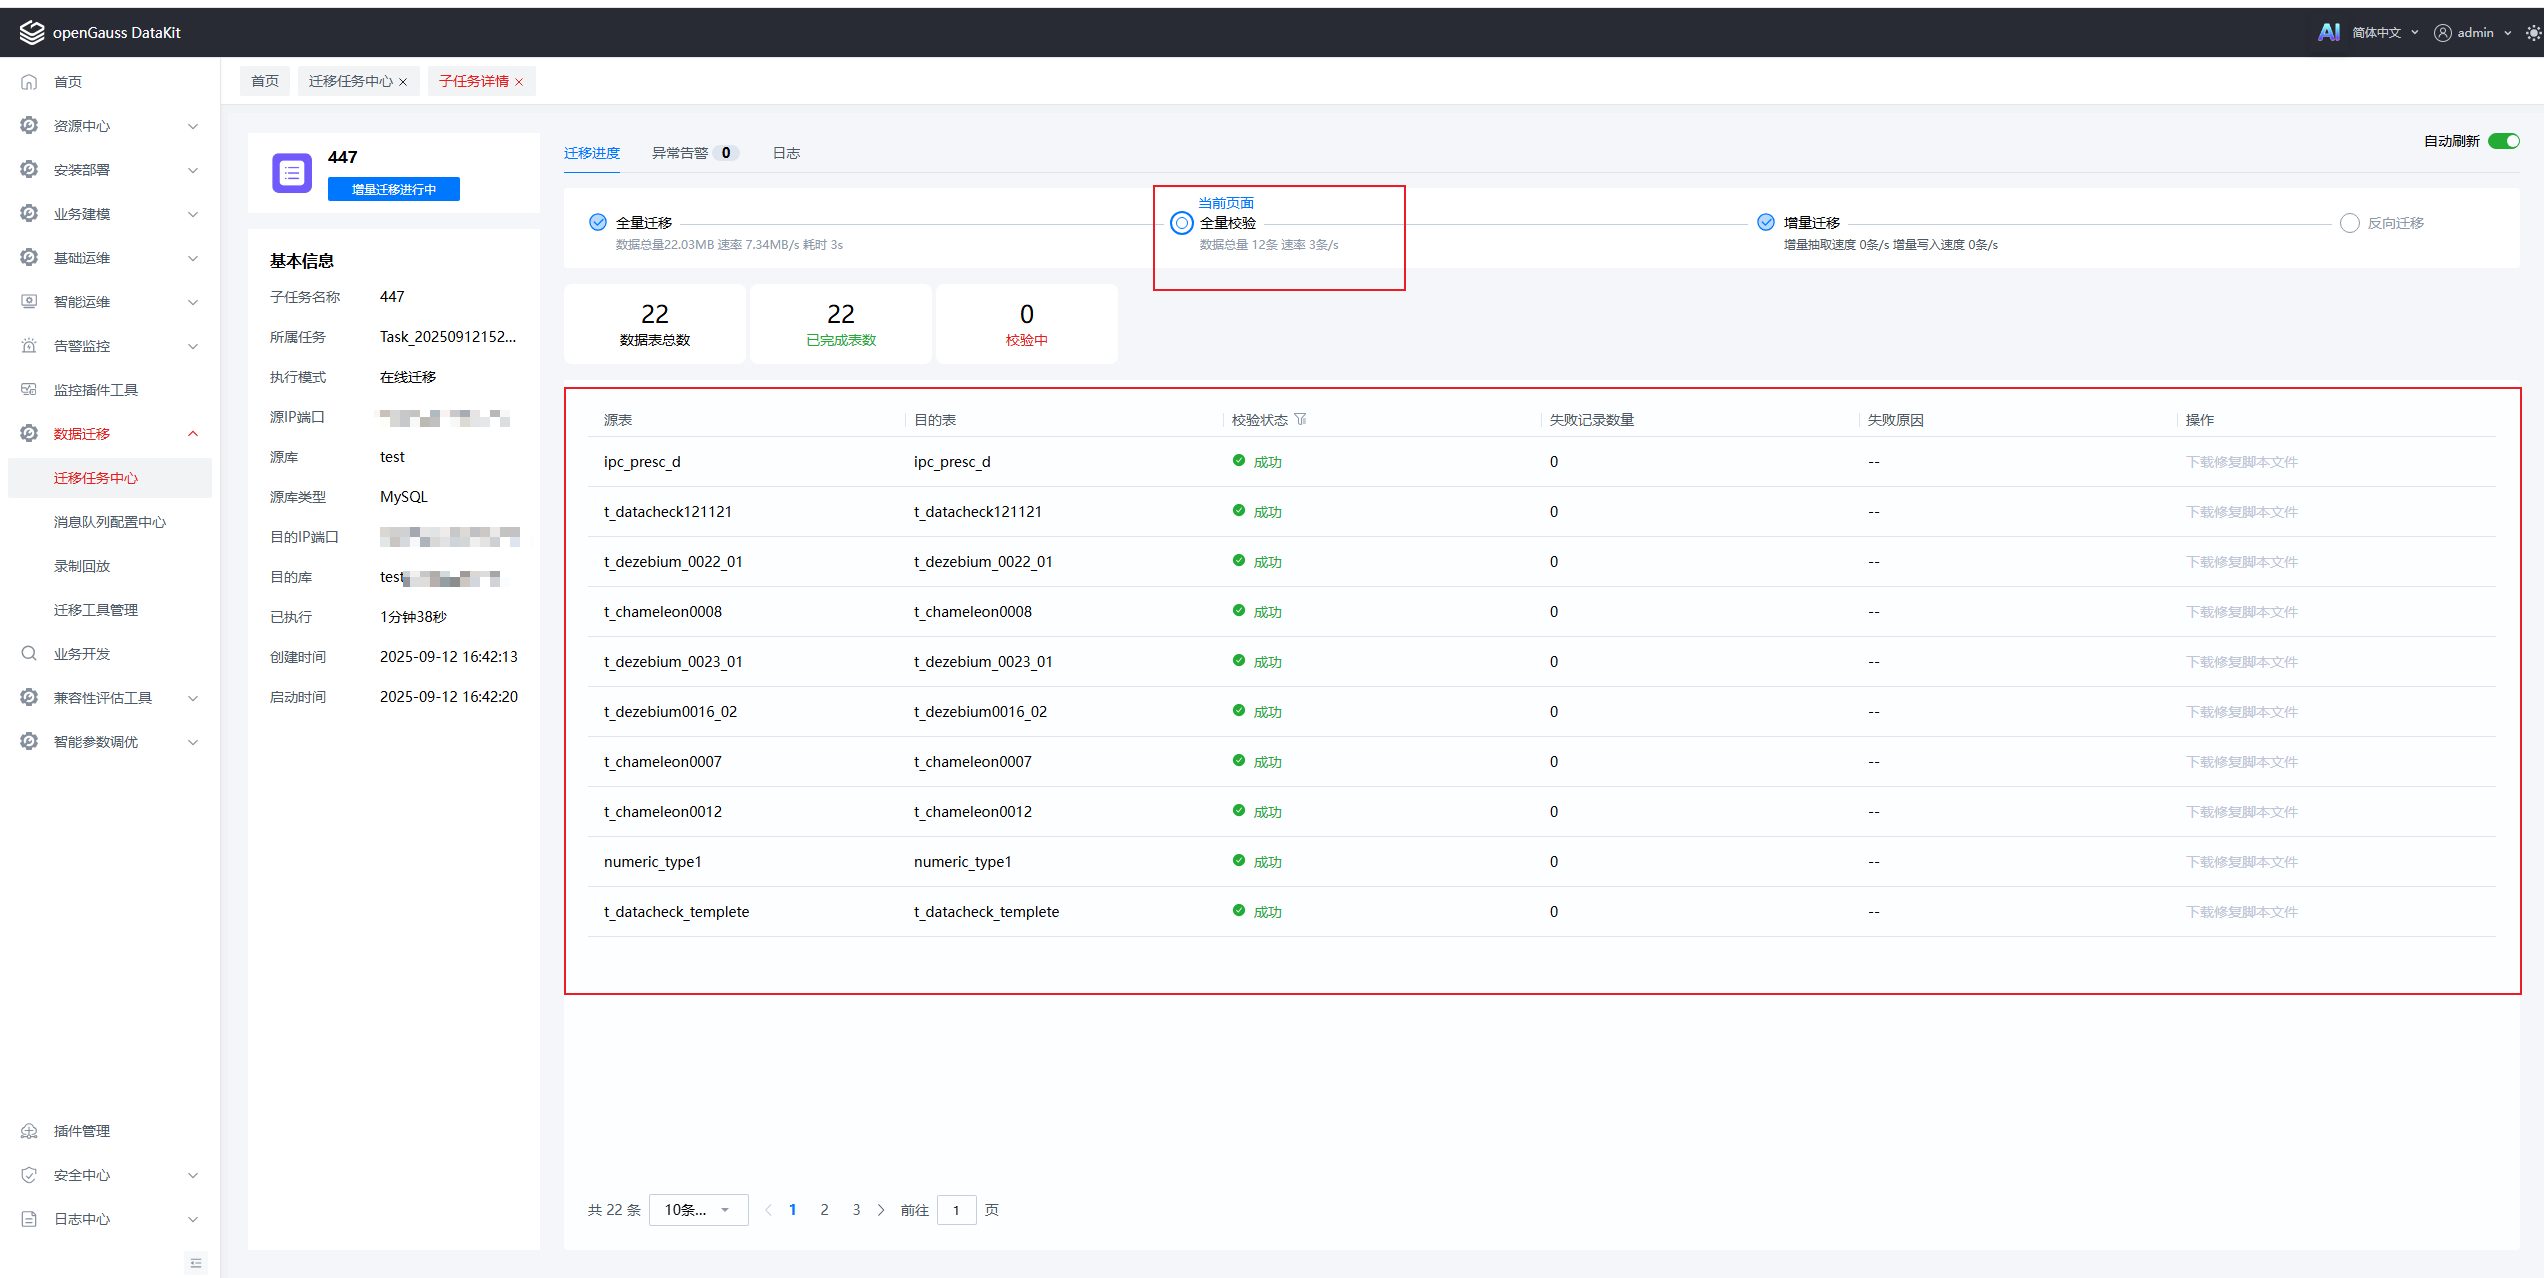2544x1278 pixels.
Task: Switch to the 异常告警 tab
Action: pyautogui.click(x=680, y=153)
